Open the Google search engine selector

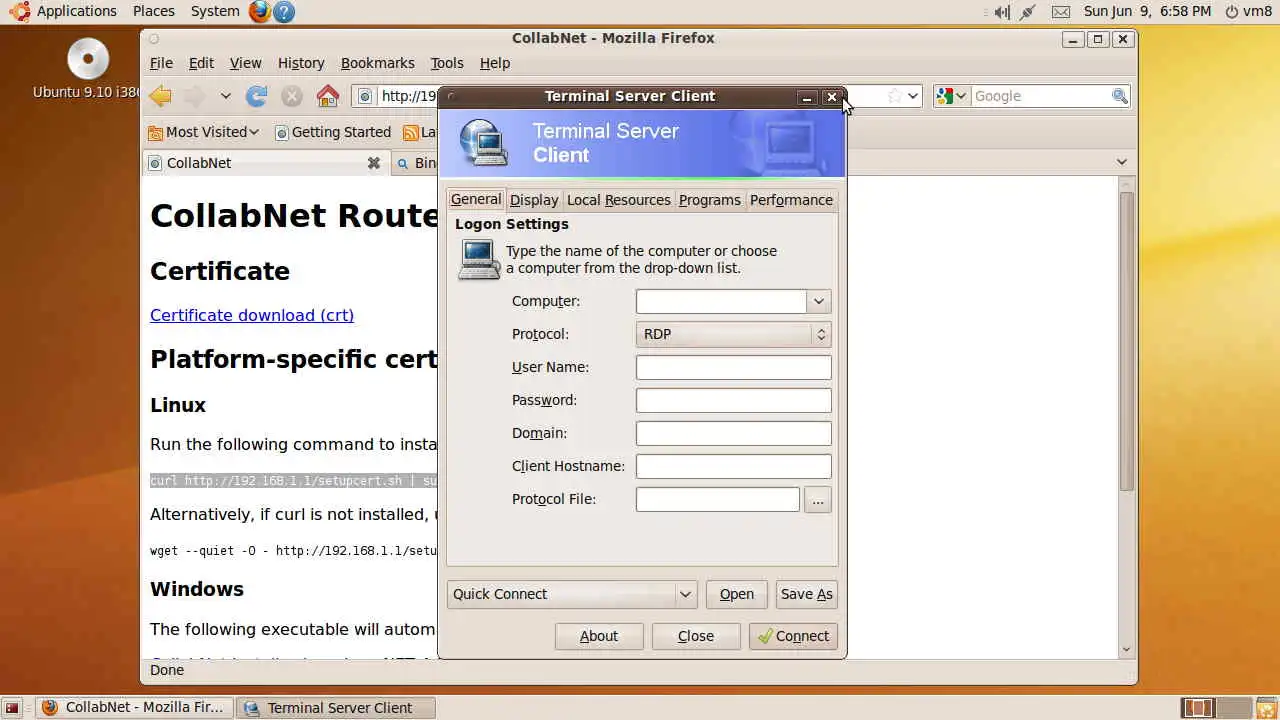pos(952,96)
